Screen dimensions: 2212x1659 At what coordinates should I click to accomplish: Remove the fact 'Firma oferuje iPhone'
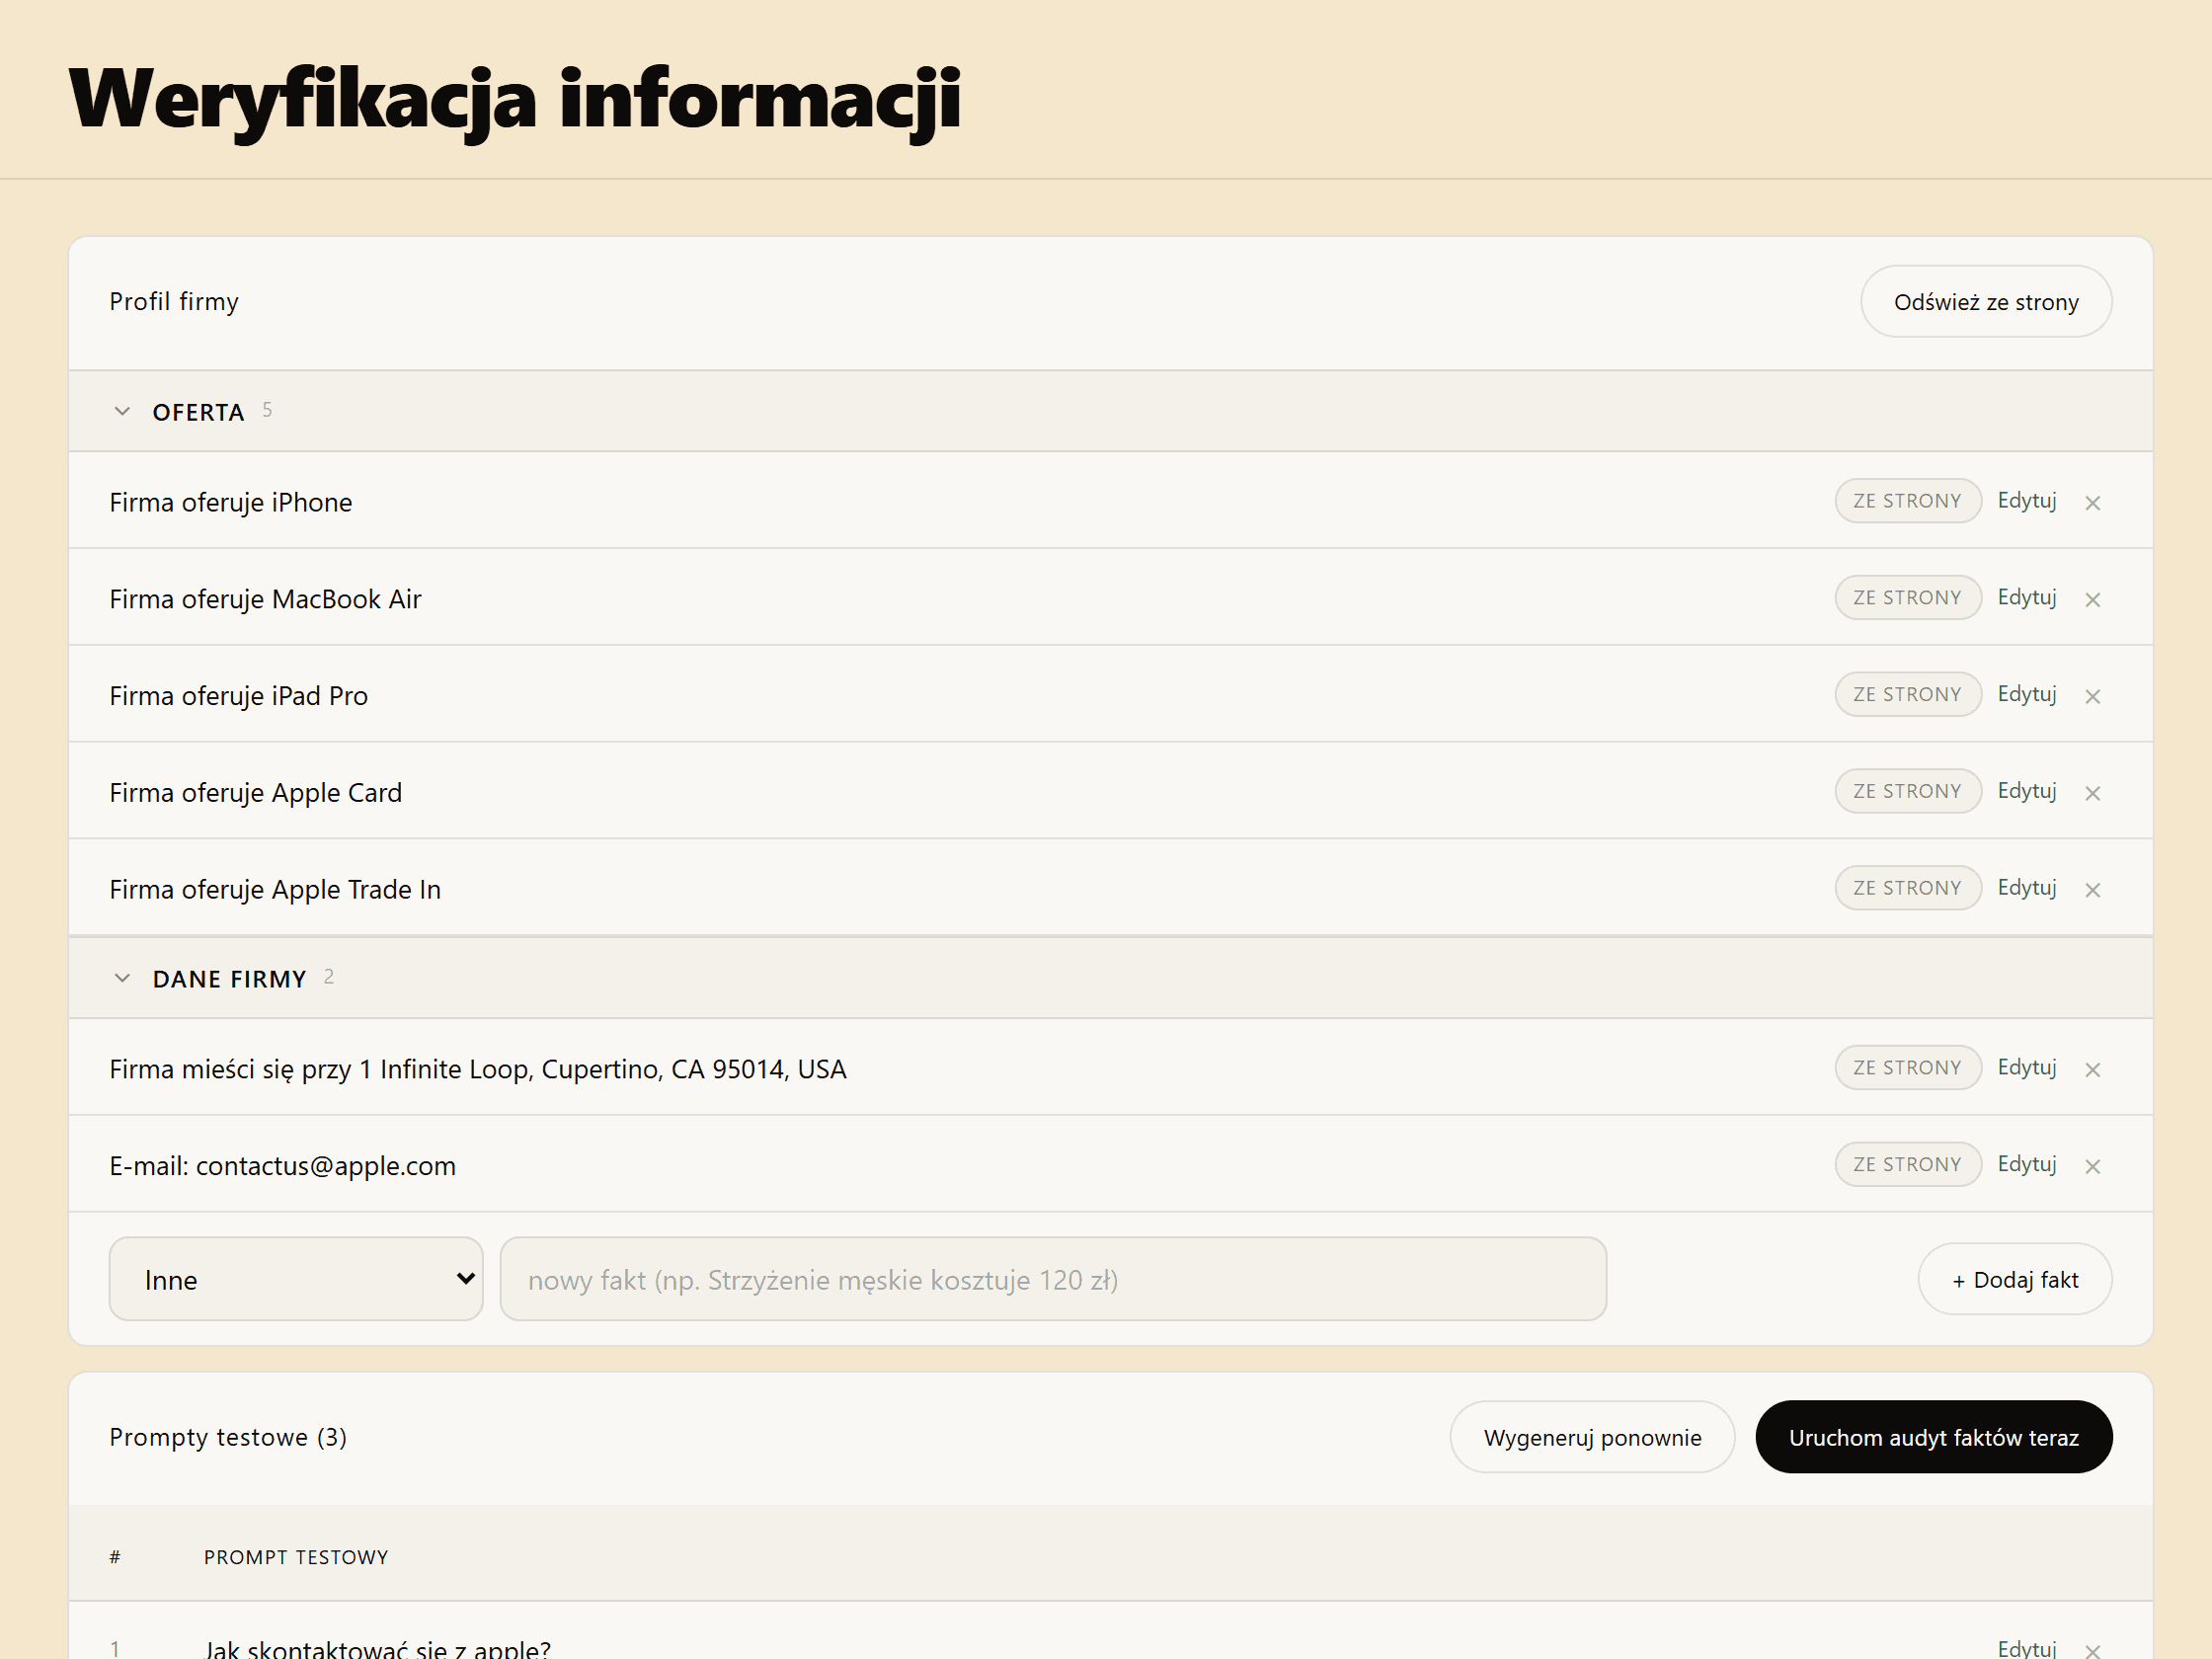pyautogui.click(x=2092, y=502)
